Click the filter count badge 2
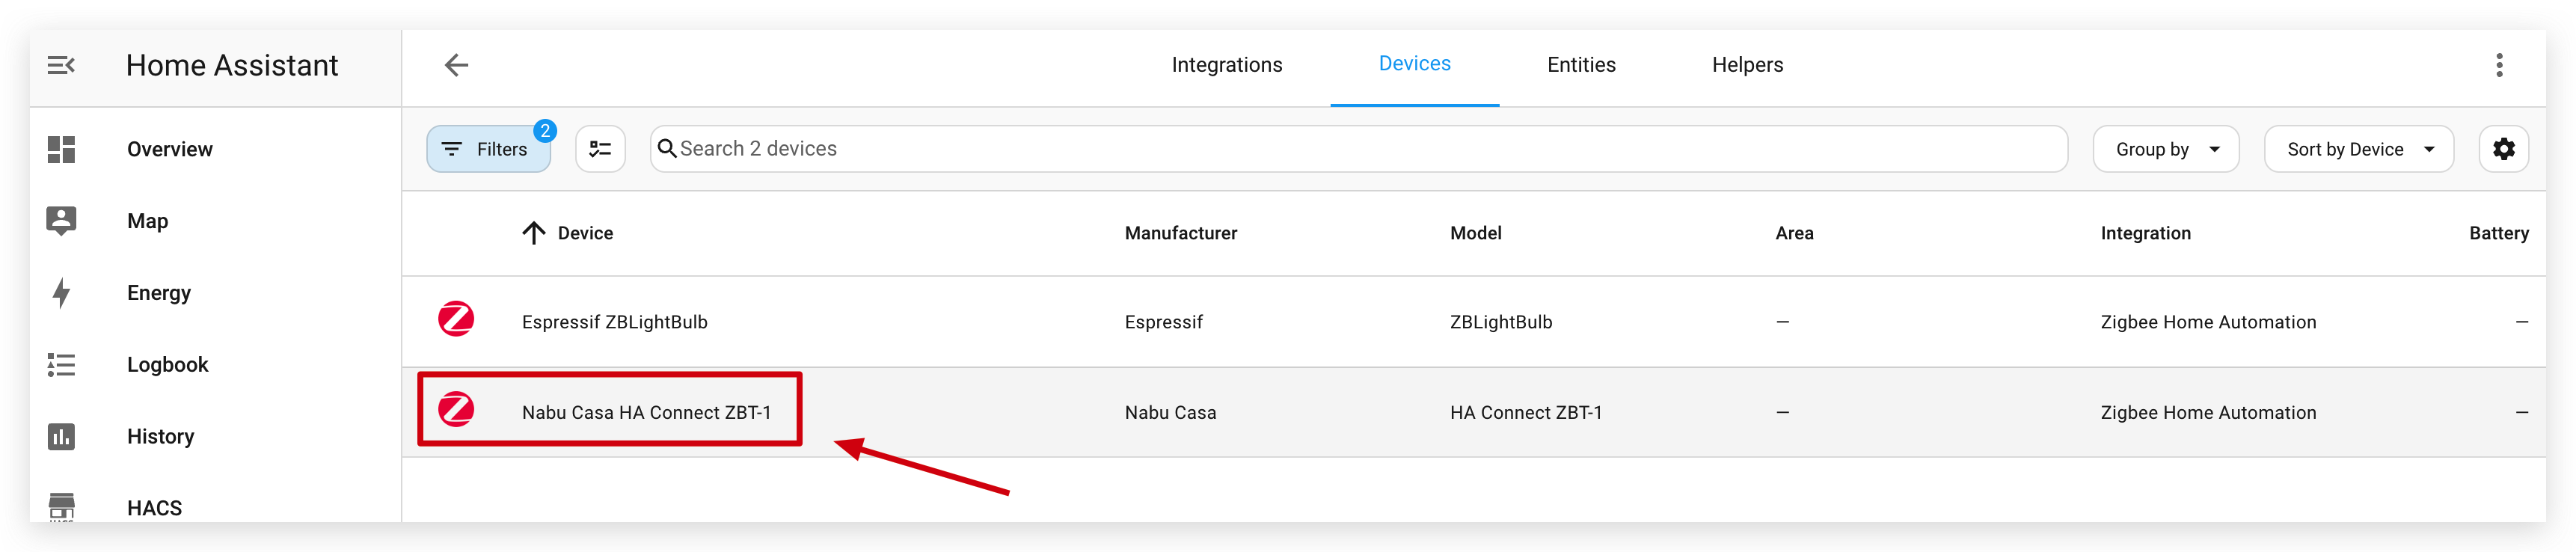This screenshot has width=2576, height=552. click(544, 131)
